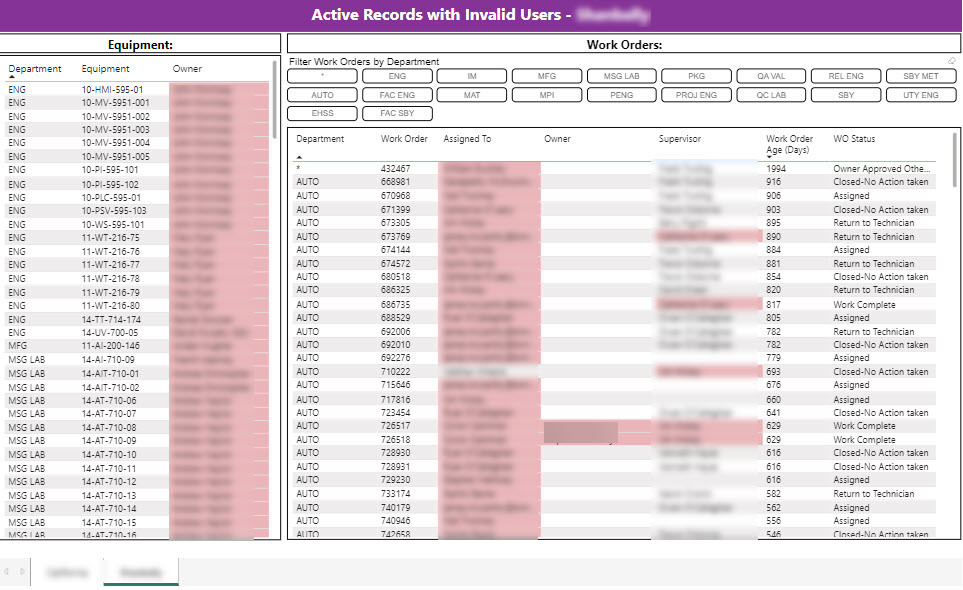Click sort arrow under Work Orders Department header

[299, 157]
